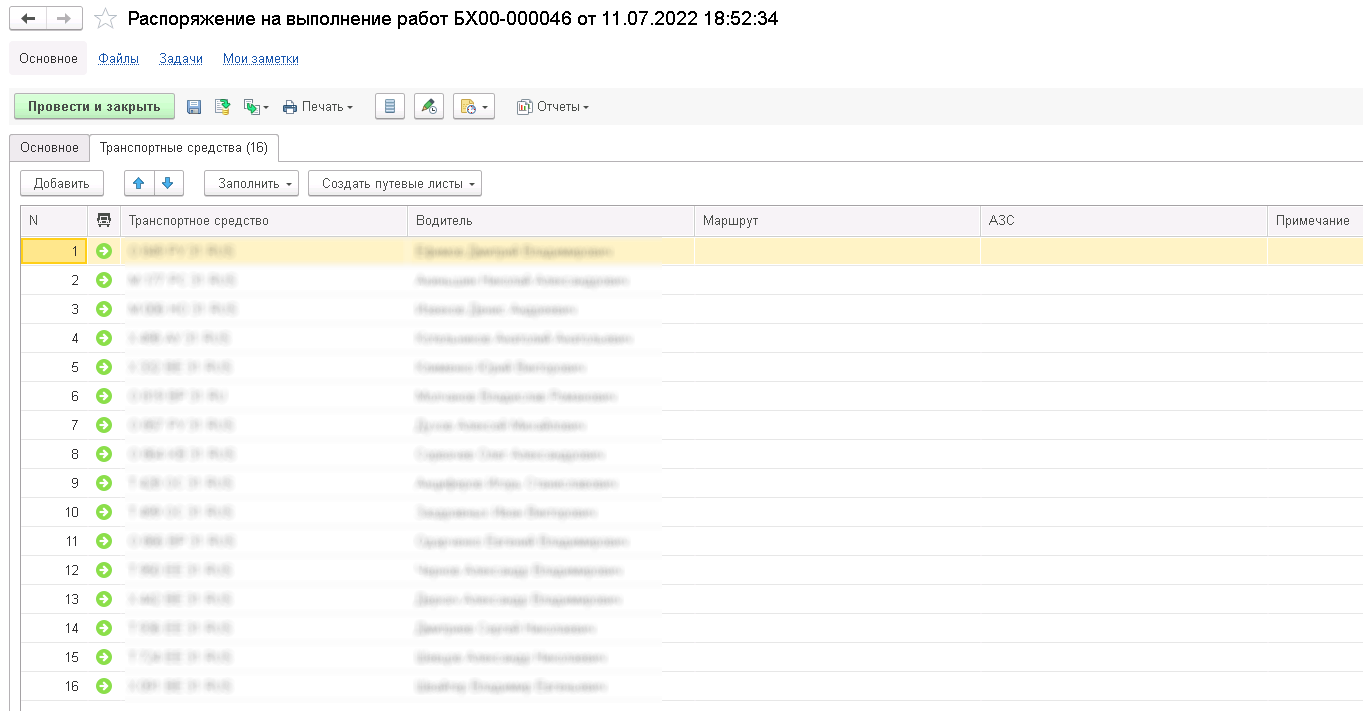Click the Добавить button
This screenshot has width=1363, height=711.
62,183
